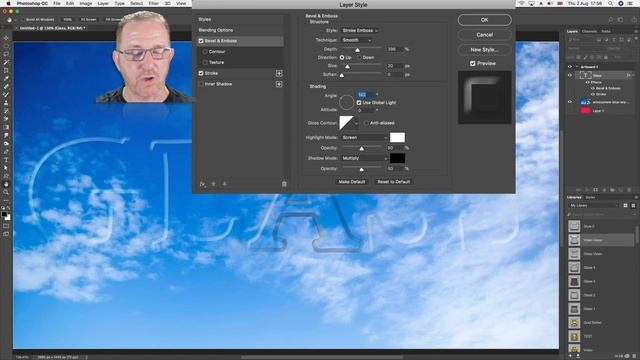Open the Layer menu
This screenshot has height=360, width=640.
coord(103,3)
